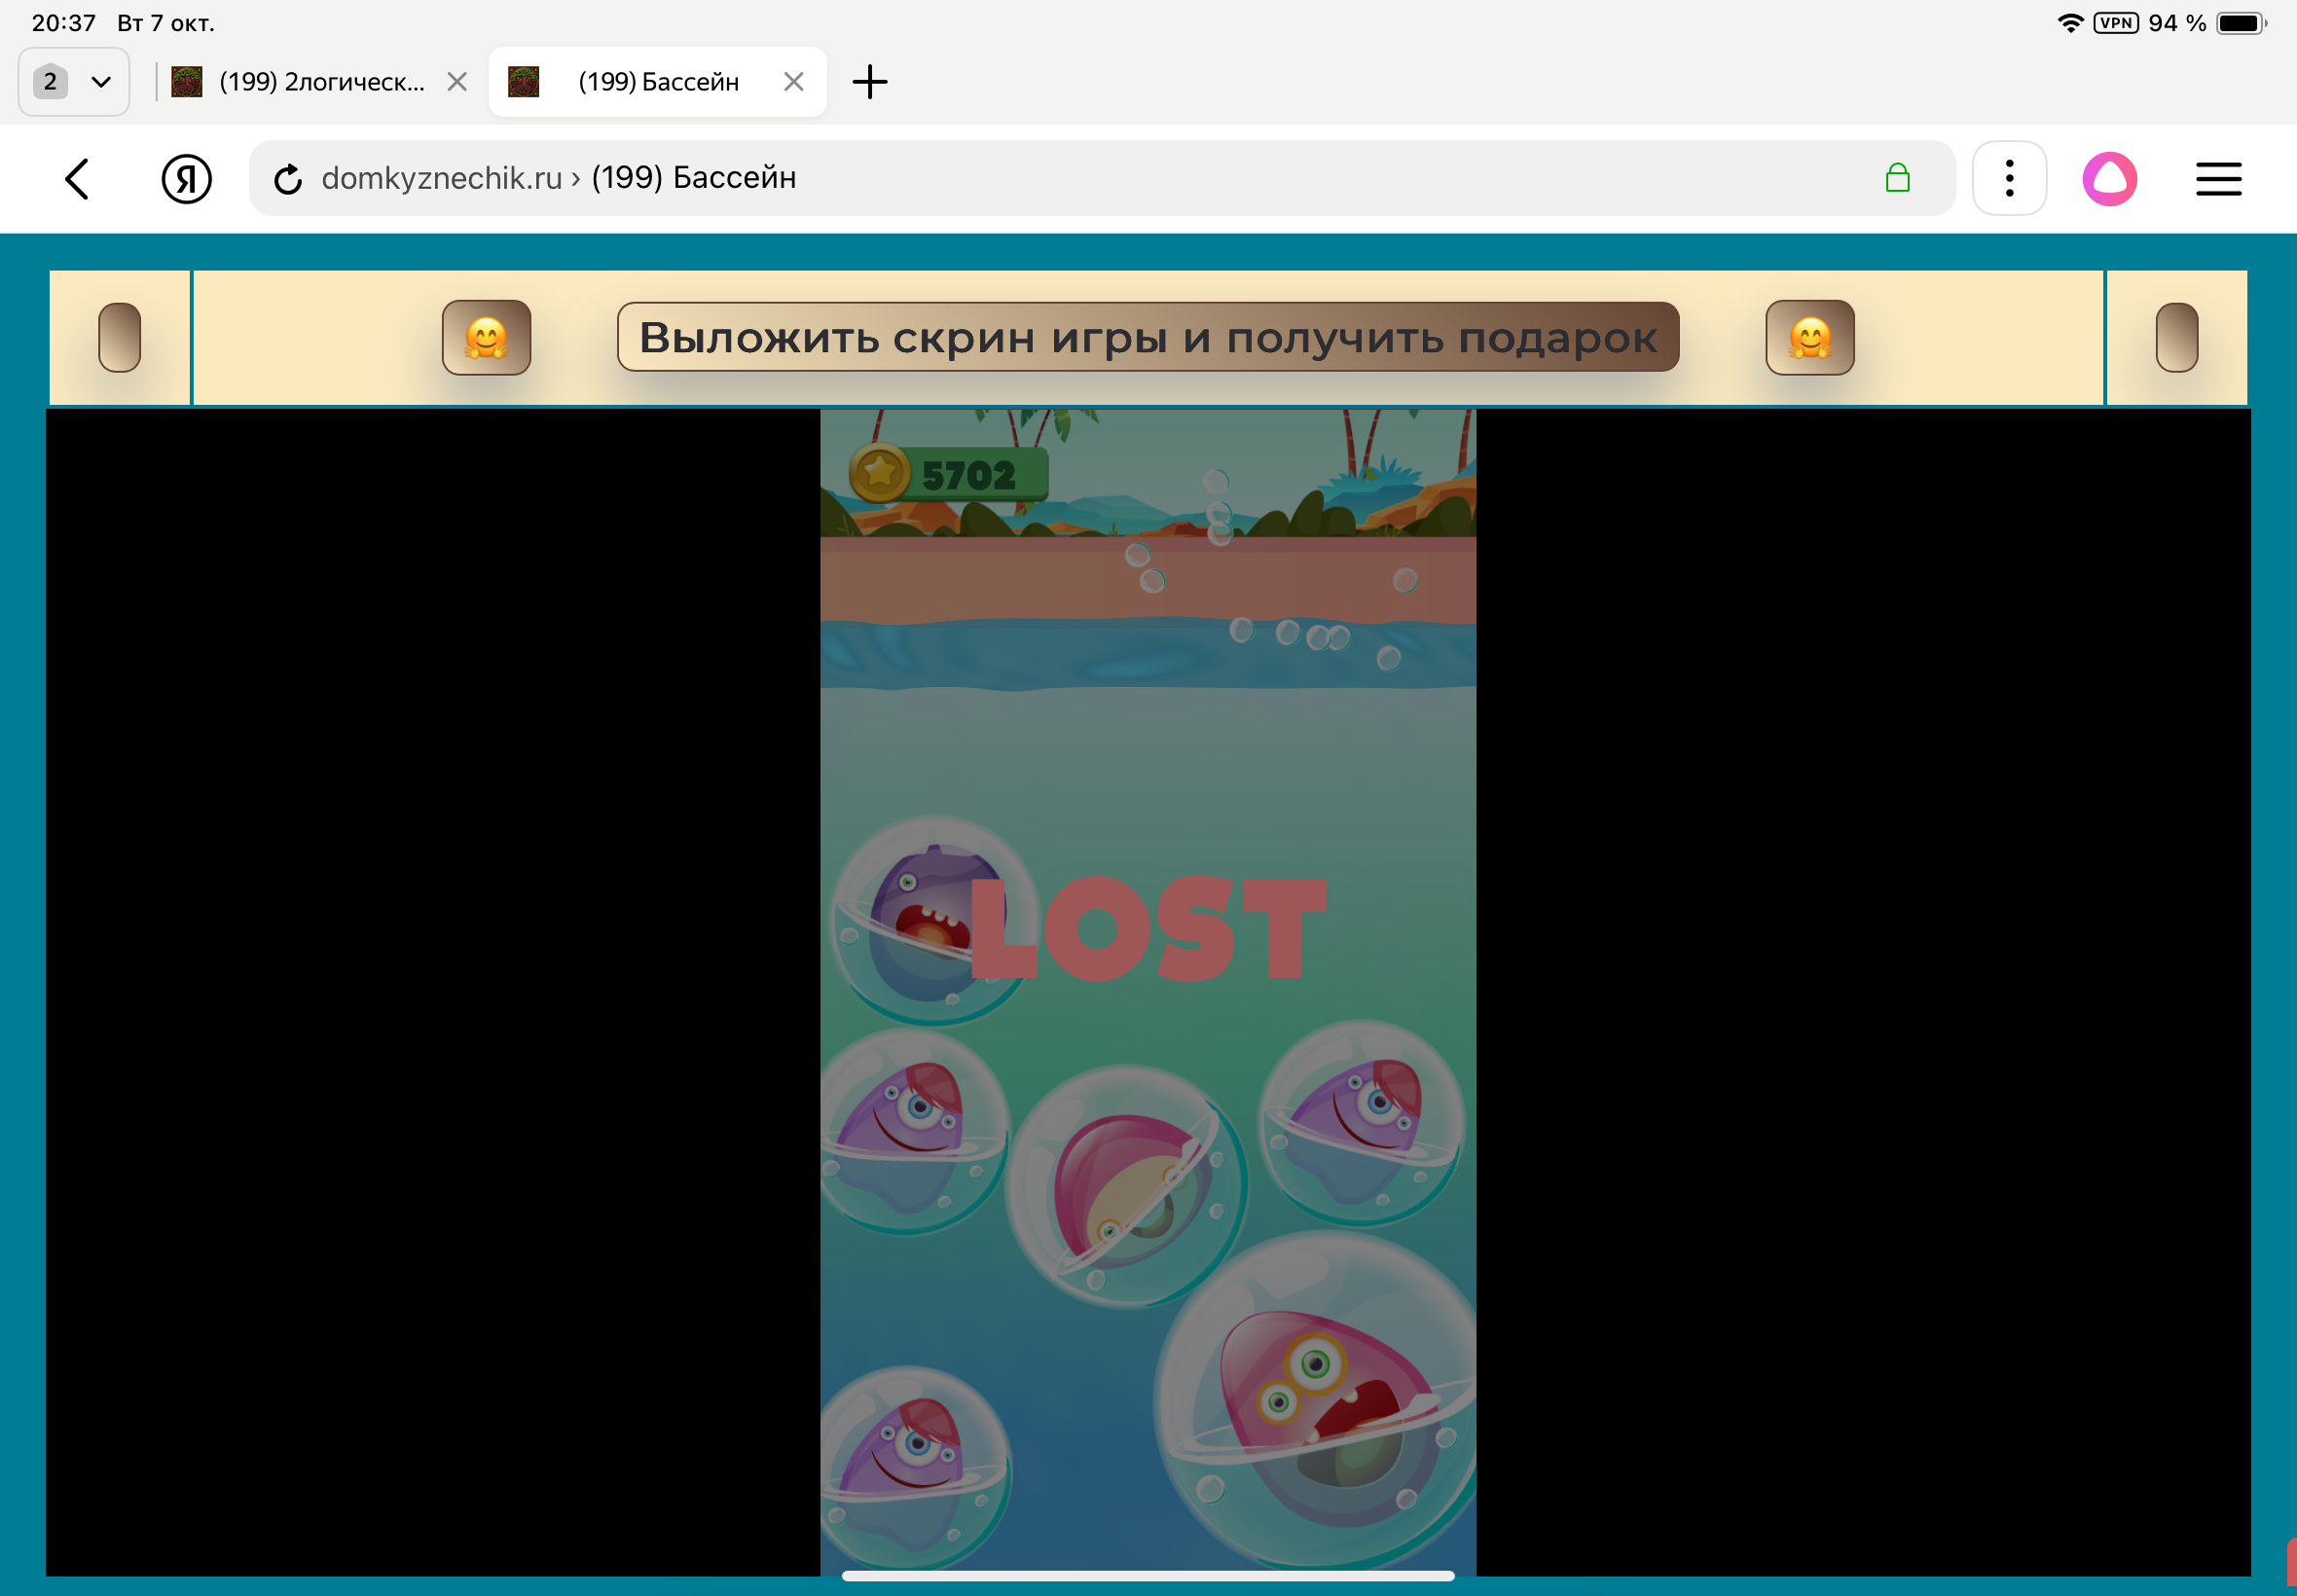Click the green secure lock icon
Image resolution: width=2297 pixels, height=1596 pixels.
coord(1897,178)
